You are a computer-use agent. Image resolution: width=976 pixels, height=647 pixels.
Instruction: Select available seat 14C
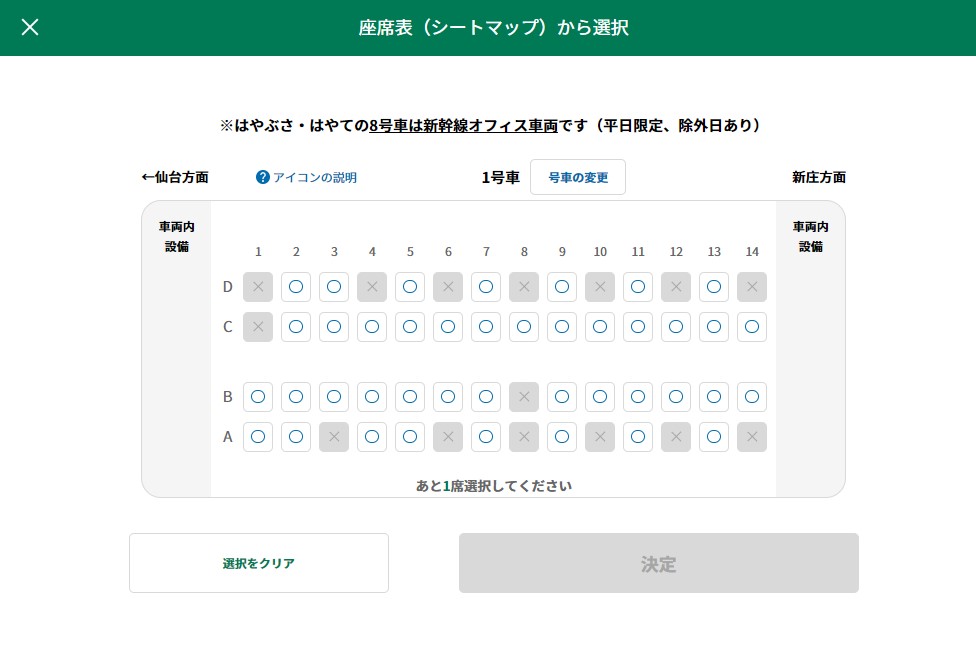click(x=752, y=327)
